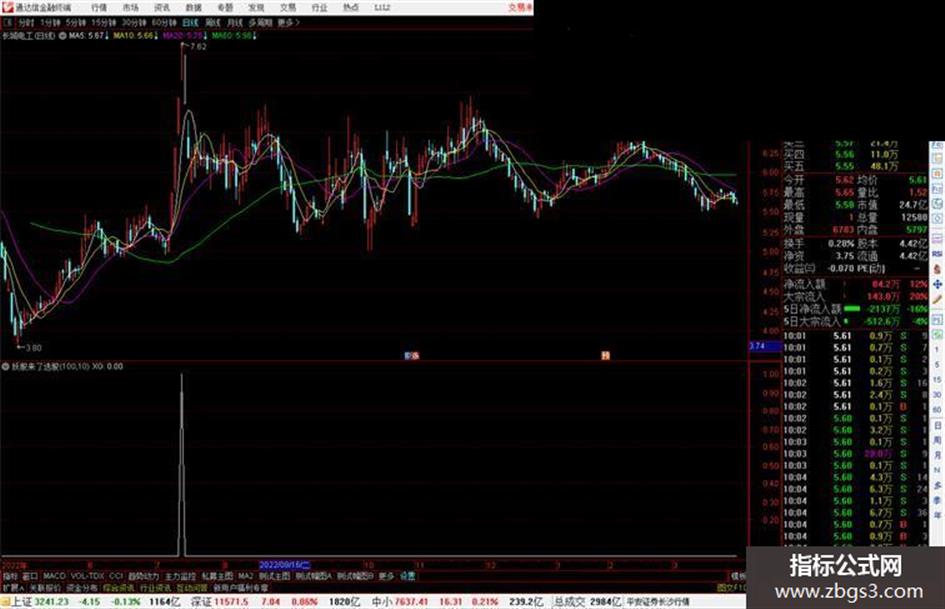Image resolution: width=945 pixels, height=609 pixels.
Task: Open the 资讯 menu
Action: [162, 7]
